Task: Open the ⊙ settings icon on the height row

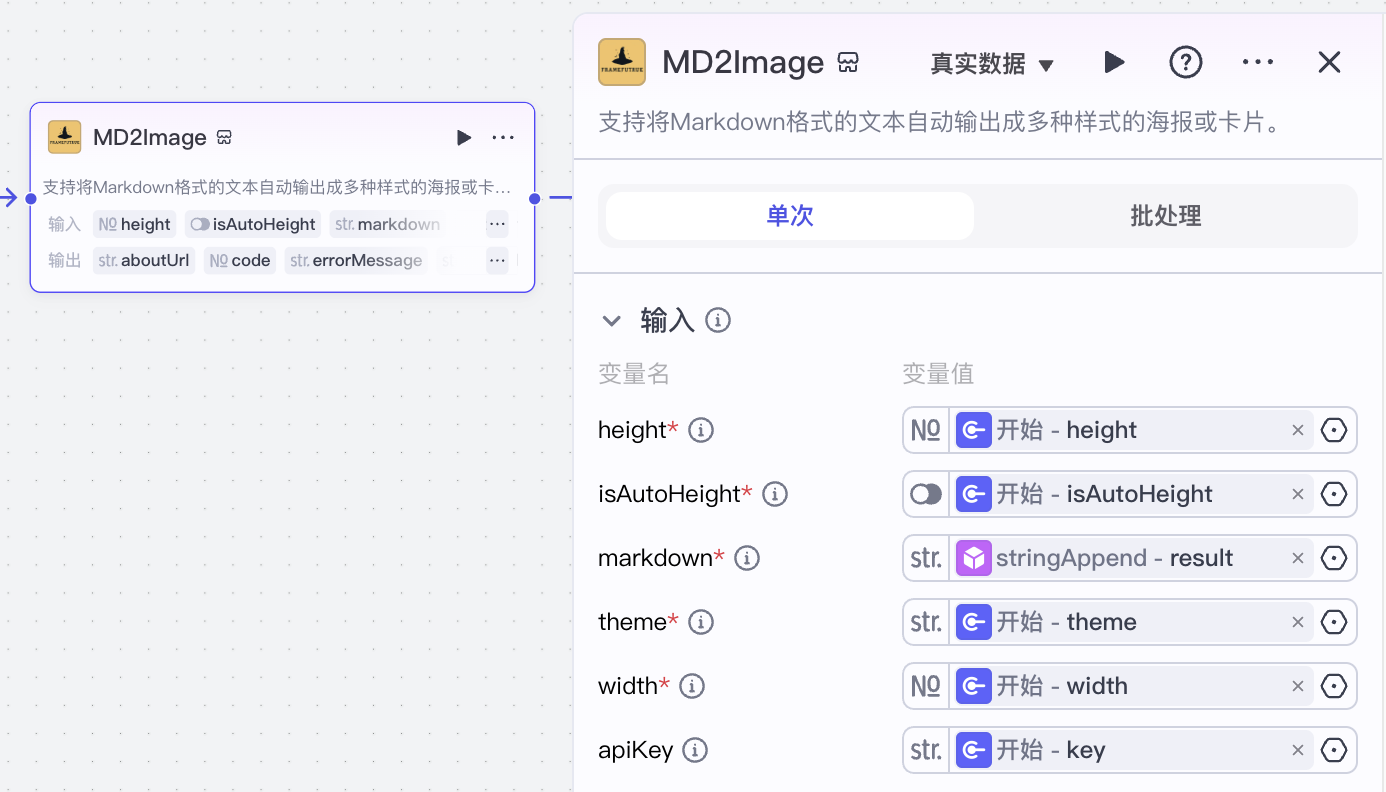Action: [x=1334, y=430]
